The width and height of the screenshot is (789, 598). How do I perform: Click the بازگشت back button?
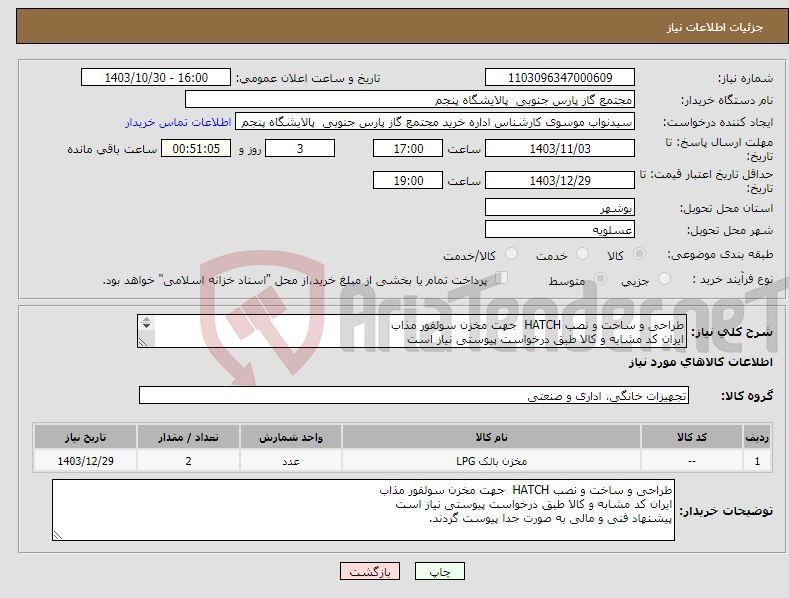click(x=370, y=571)
